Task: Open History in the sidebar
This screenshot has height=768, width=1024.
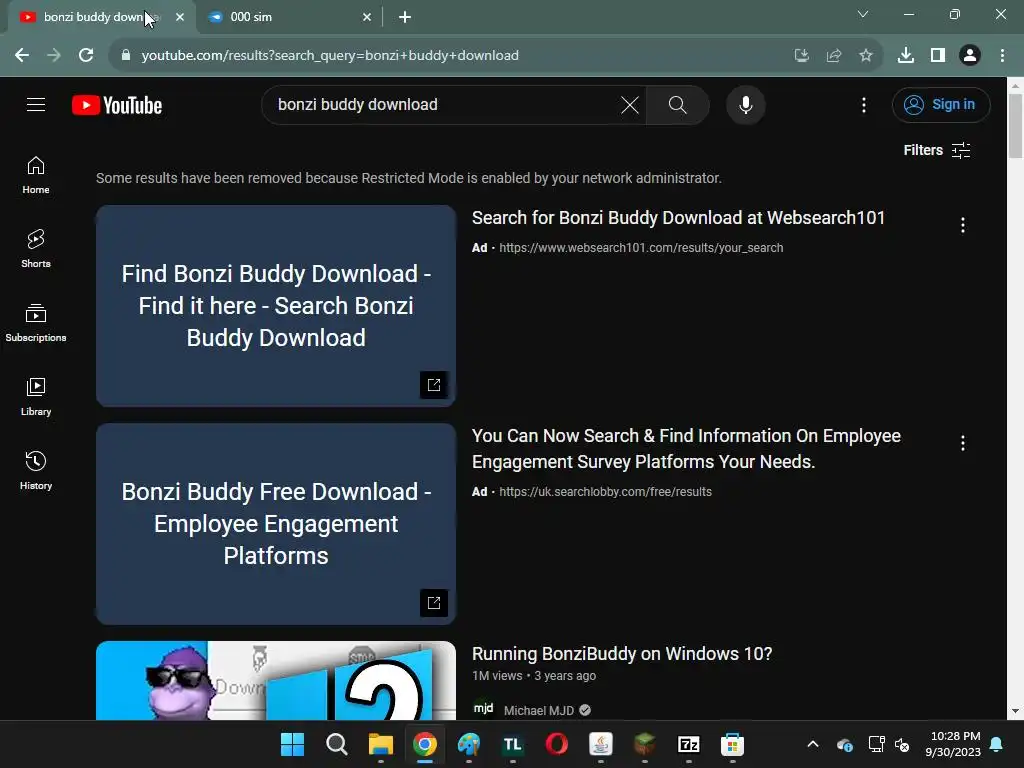Action: tap(36, 471)
